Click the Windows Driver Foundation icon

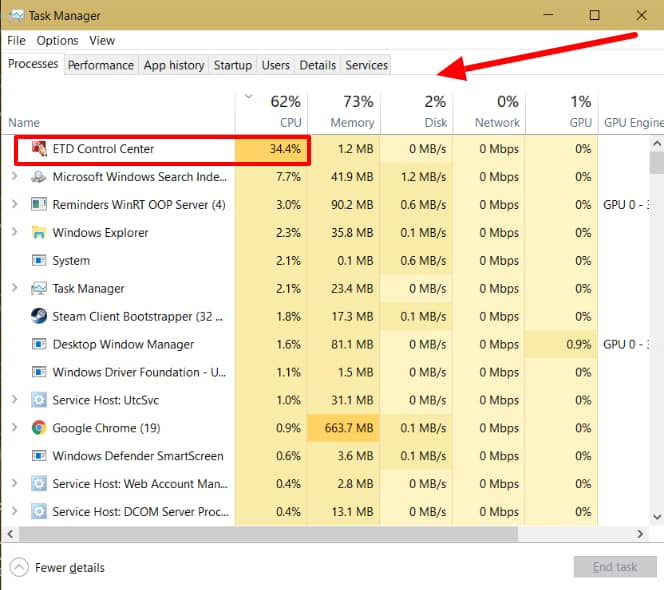pos(39,372)
